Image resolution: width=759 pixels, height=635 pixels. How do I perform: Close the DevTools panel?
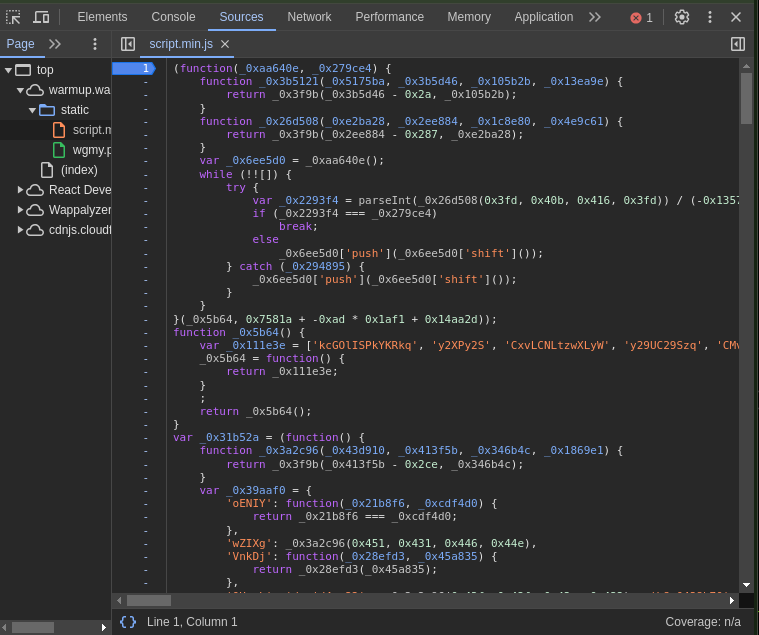736,17
